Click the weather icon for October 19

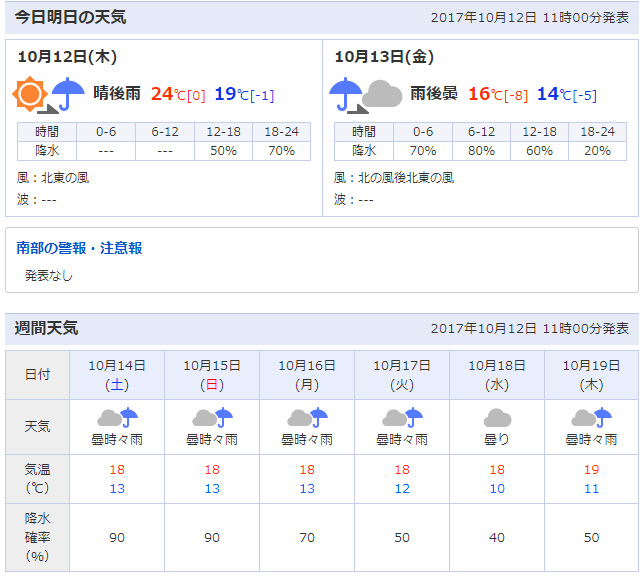(591, 418)
